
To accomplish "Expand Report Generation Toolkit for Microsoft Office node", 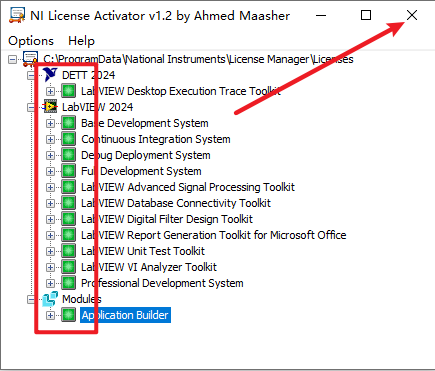I will coord(50,235).
